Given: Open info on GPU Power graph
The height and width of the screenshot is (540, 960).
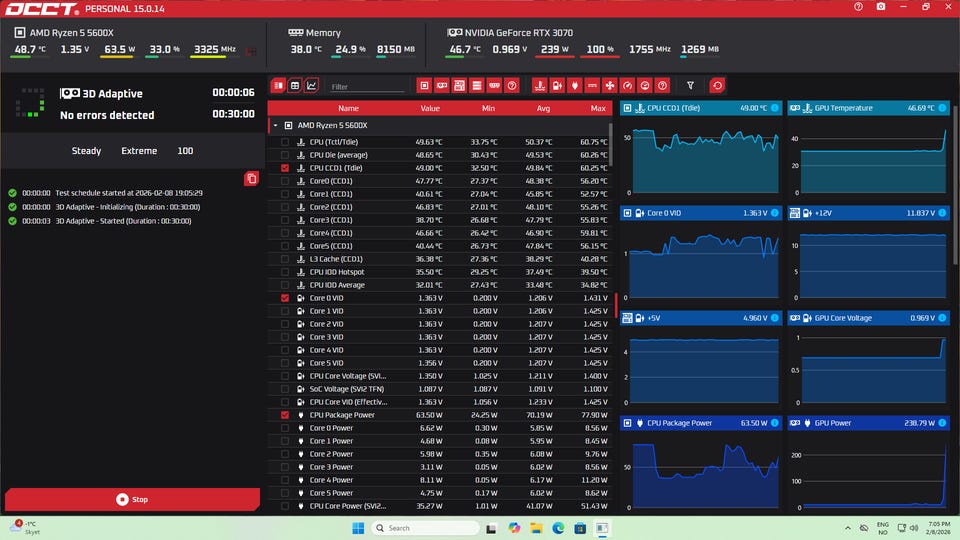Looking at the screenshot, I should tap(942, 423).
